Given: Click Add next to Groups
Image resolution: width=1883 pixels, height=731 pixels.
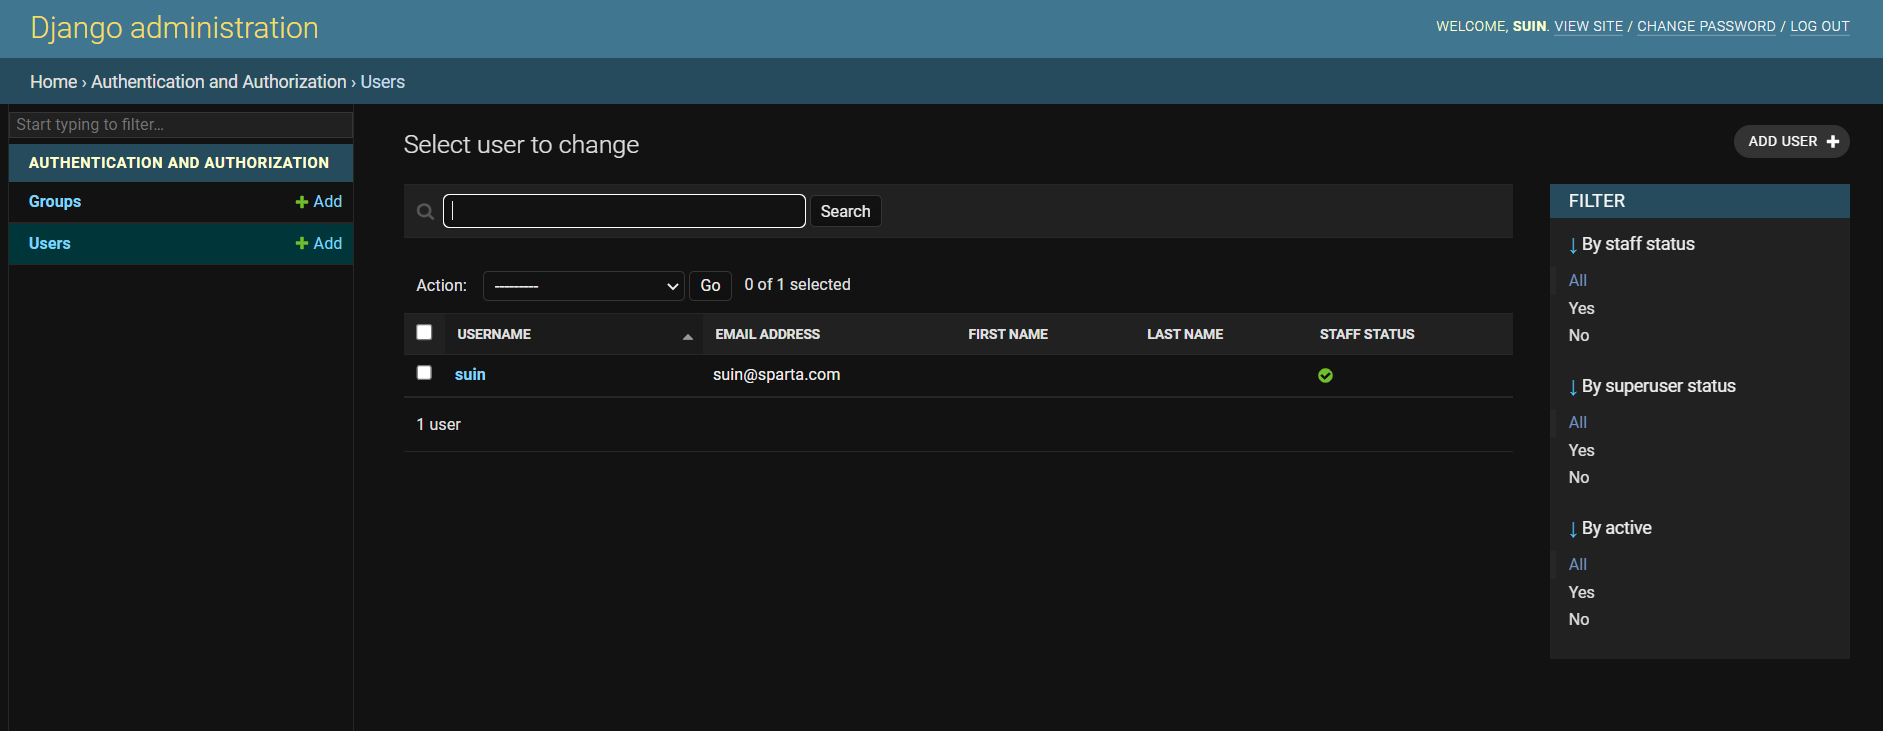Looking at the screenshot, I should click(319, 201).
